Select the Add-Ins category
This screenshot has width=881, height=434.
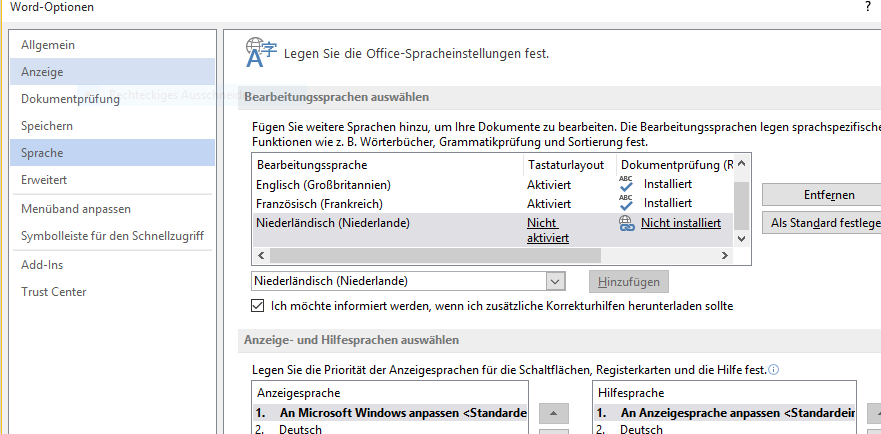click(x=112, y=265)
